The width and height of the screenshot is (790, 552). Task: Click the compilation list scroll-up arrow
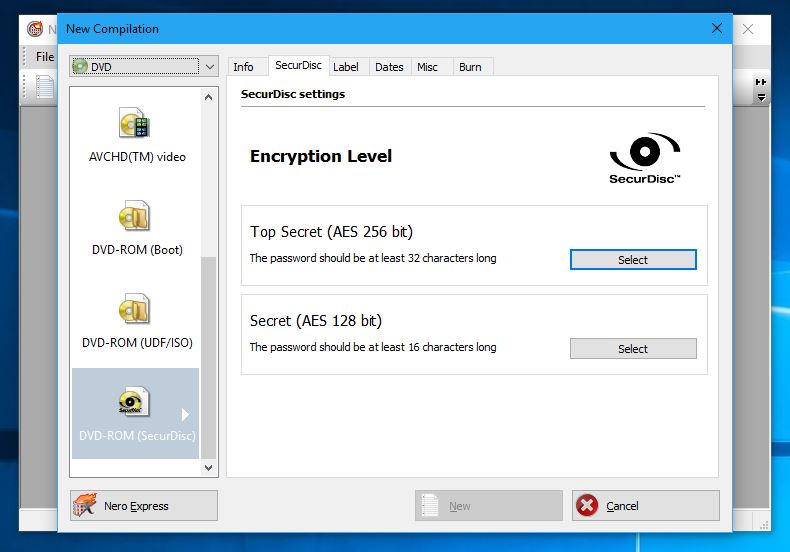tap(209, 97)
